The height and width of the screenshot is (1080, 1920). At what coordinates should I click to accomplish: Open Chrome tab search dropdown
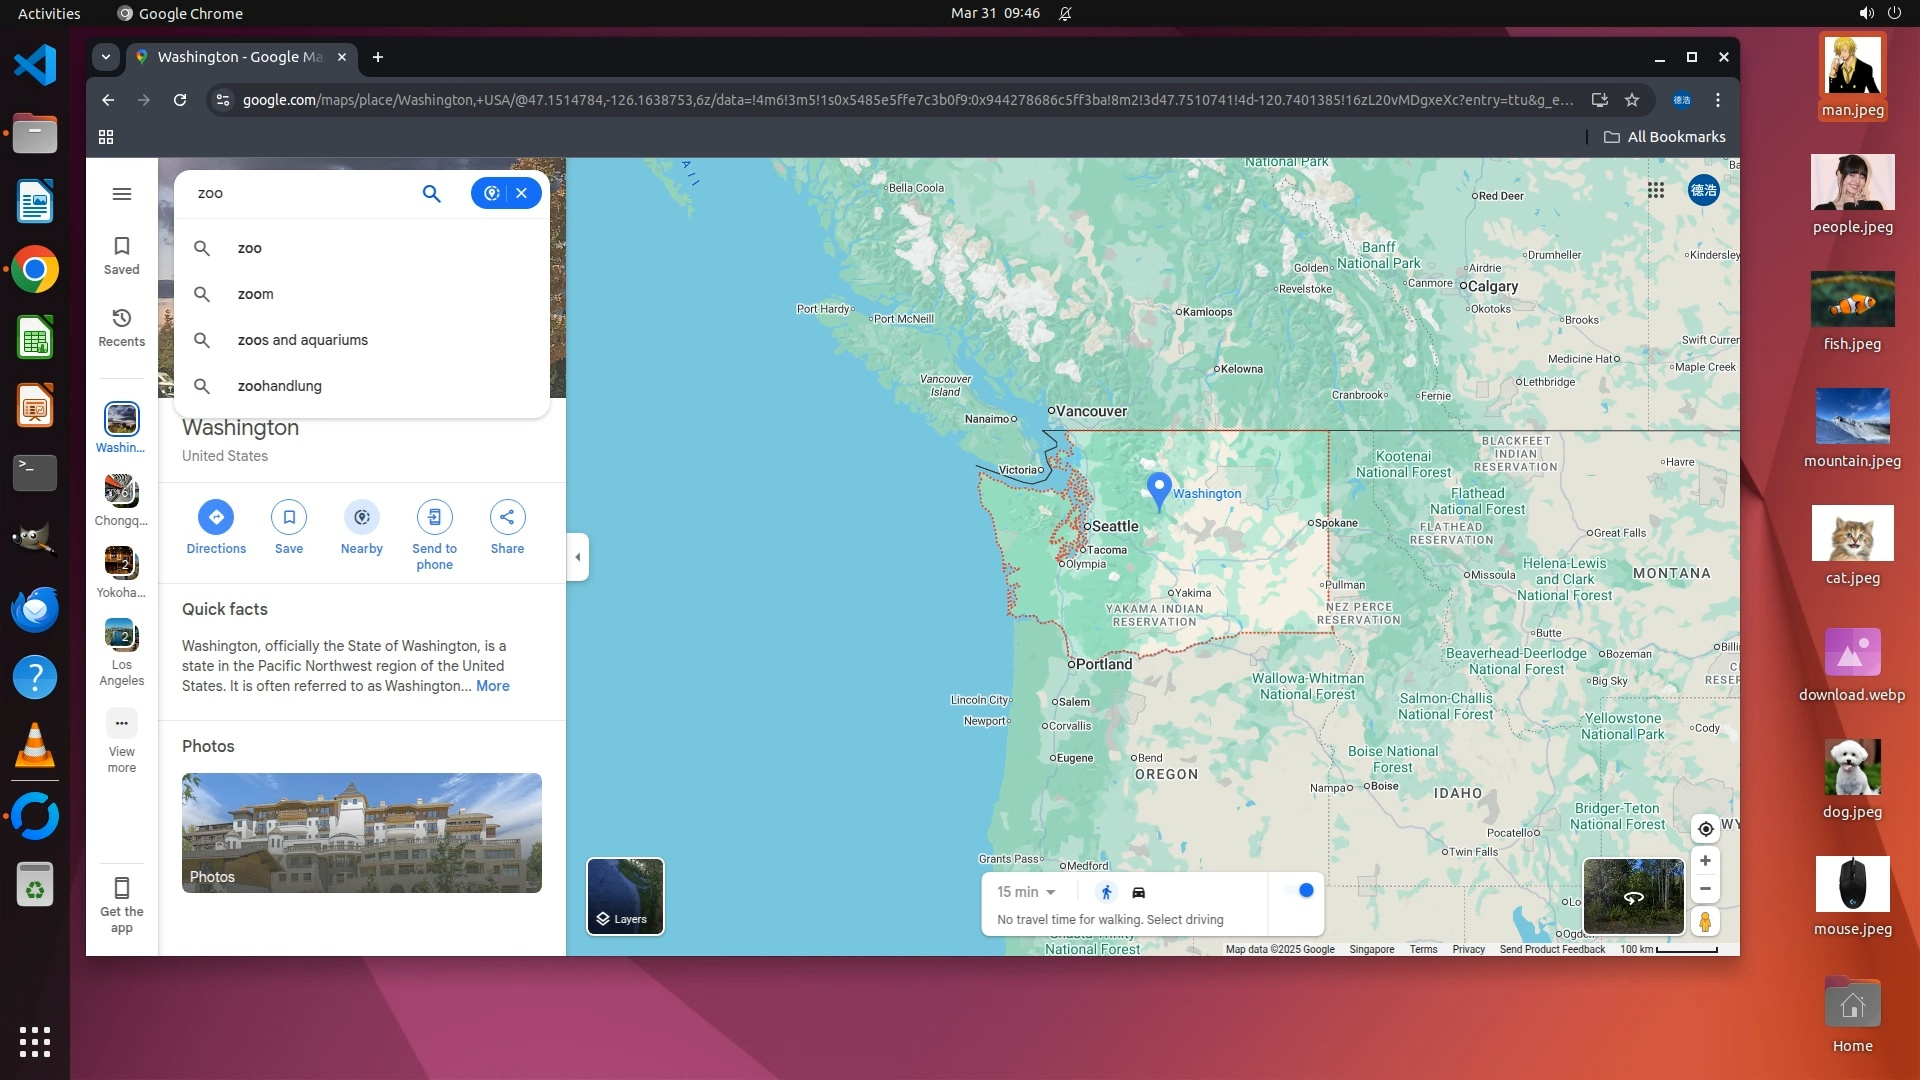(105, 57)
